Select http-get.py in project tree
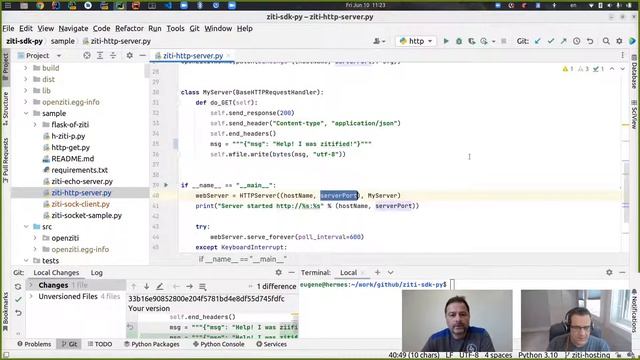Image resolution: width=640 pixels, height=360 pixels. [x=71, y=147]
